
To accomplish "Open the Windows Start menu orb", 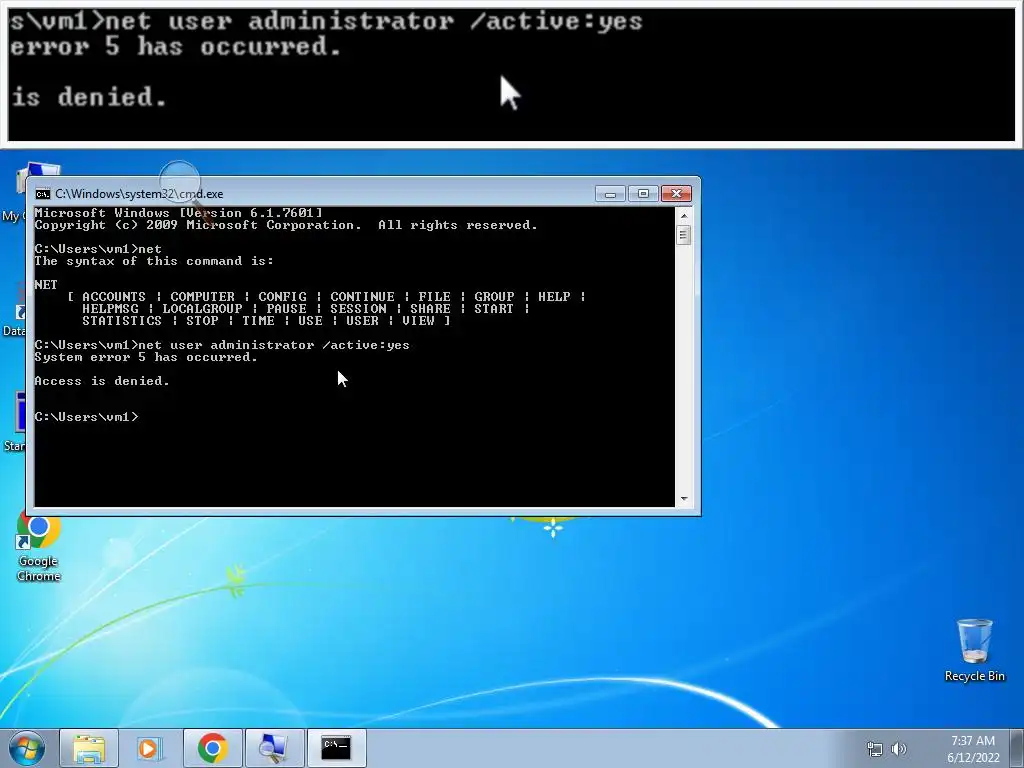I will (27, 748).
